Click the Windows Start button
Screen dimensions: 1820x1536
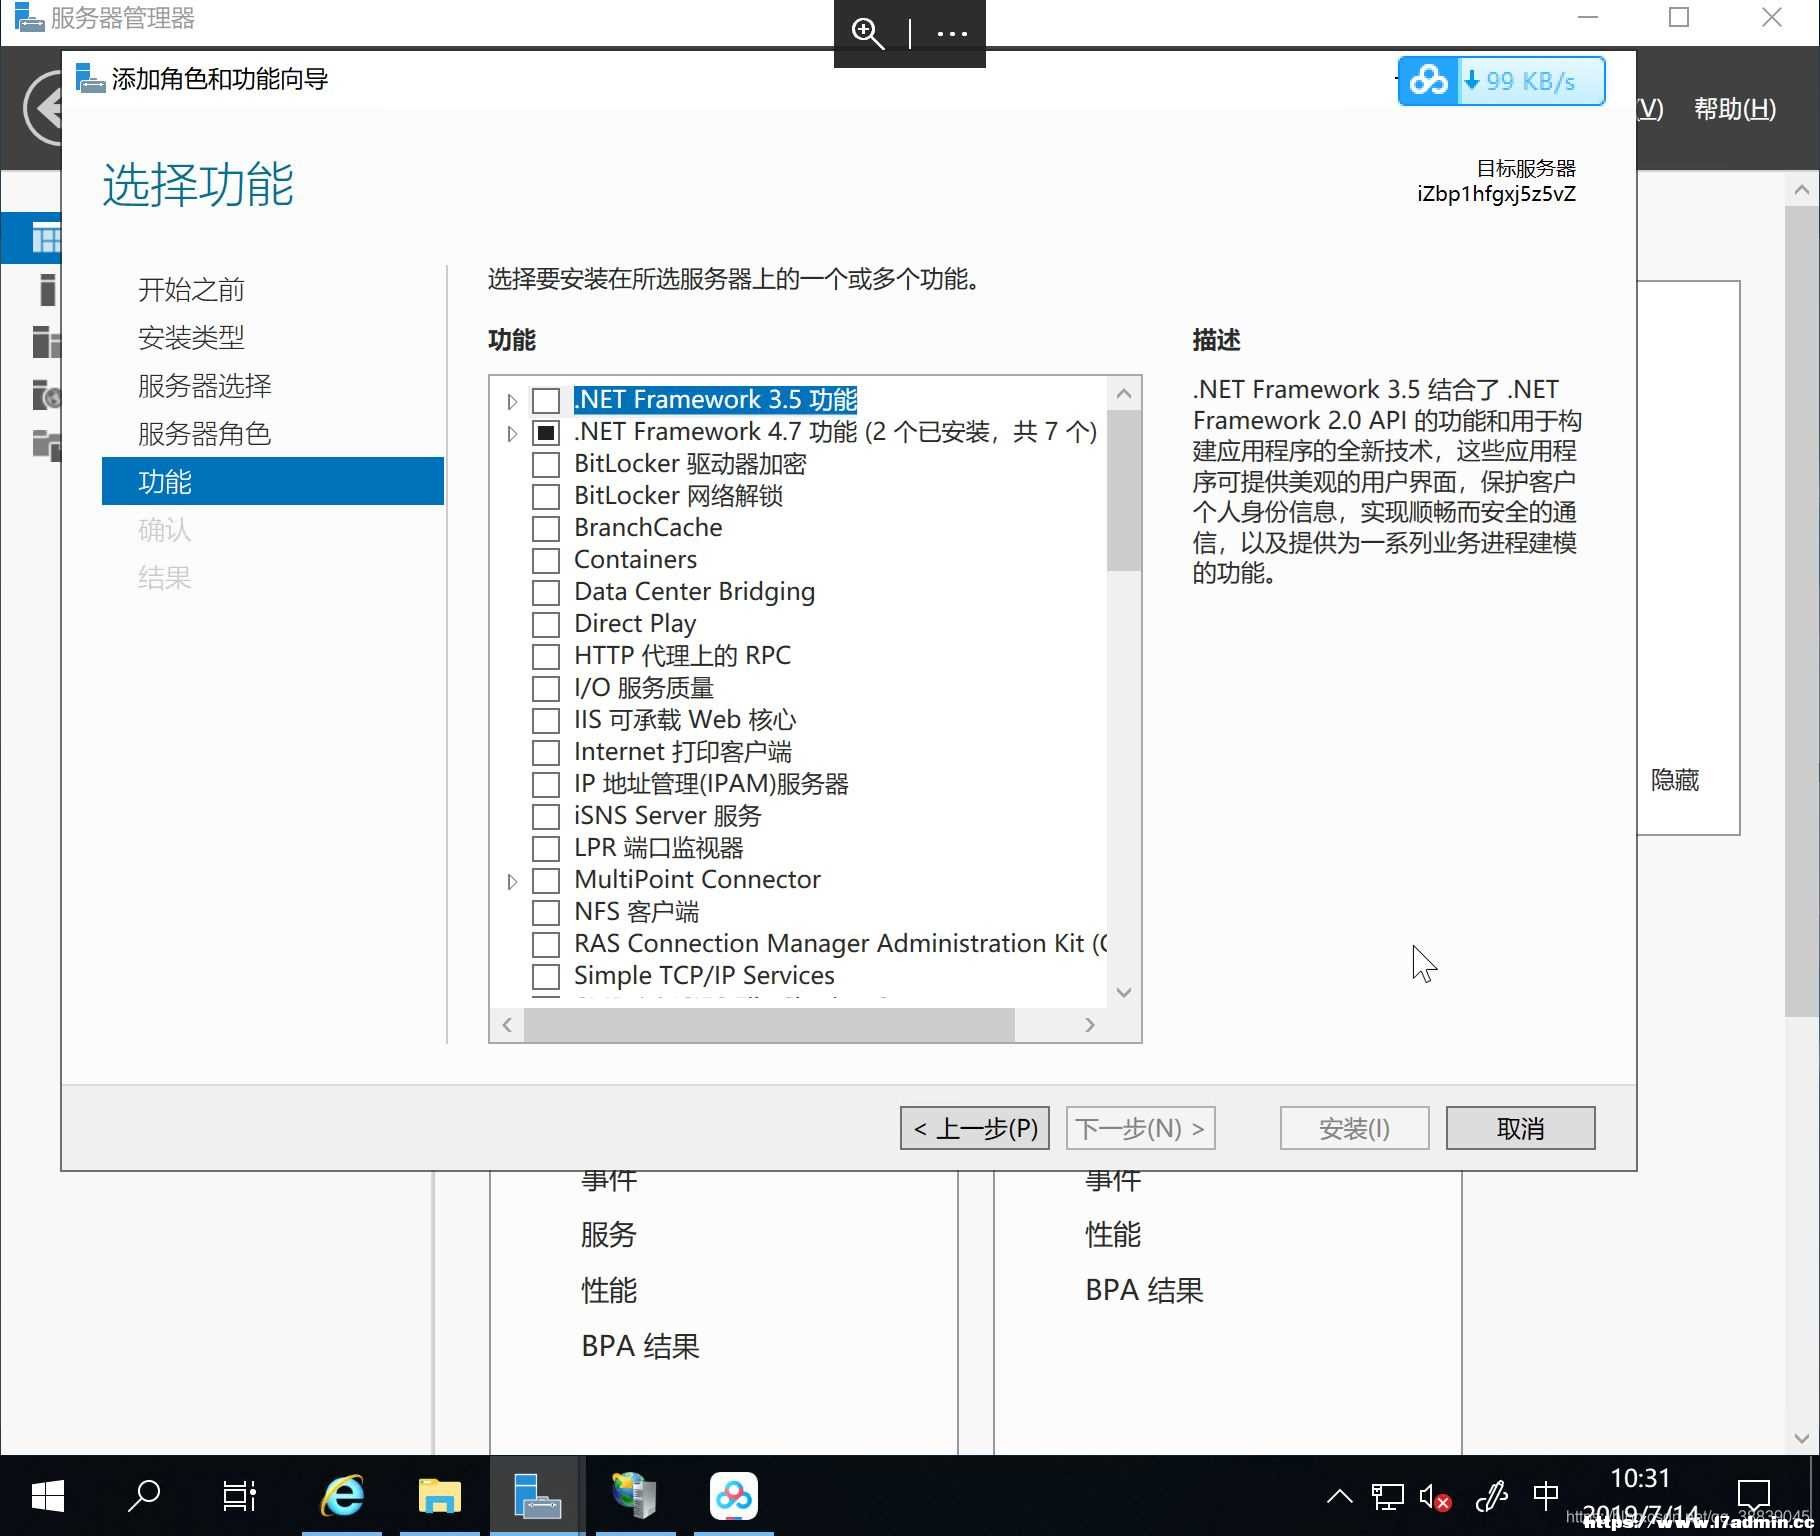(x=47, y=1496)
